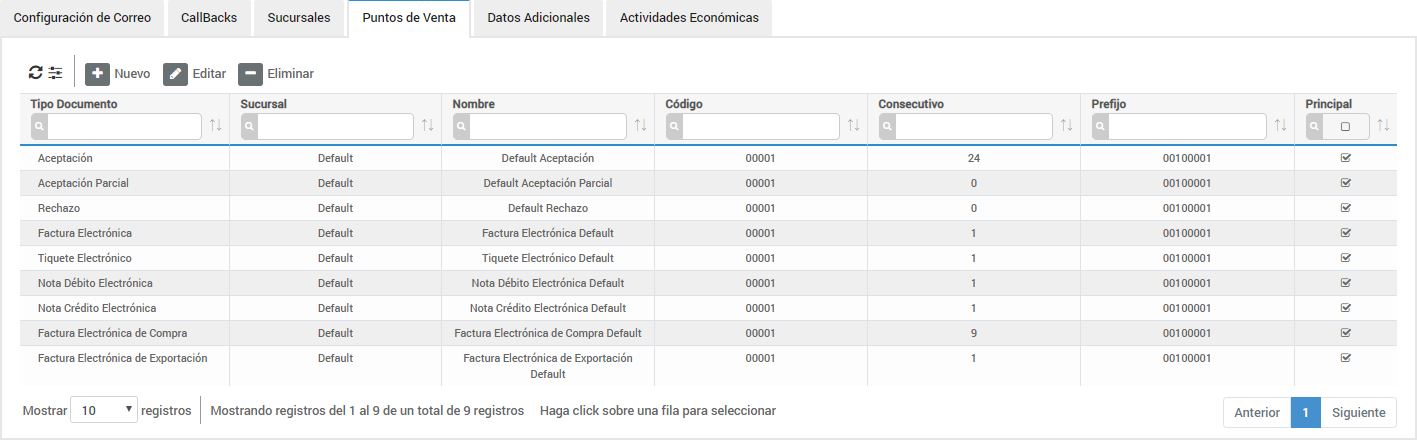1417x440 pixels.
Task: Switch to Sucursales tab
Action: 299,18
